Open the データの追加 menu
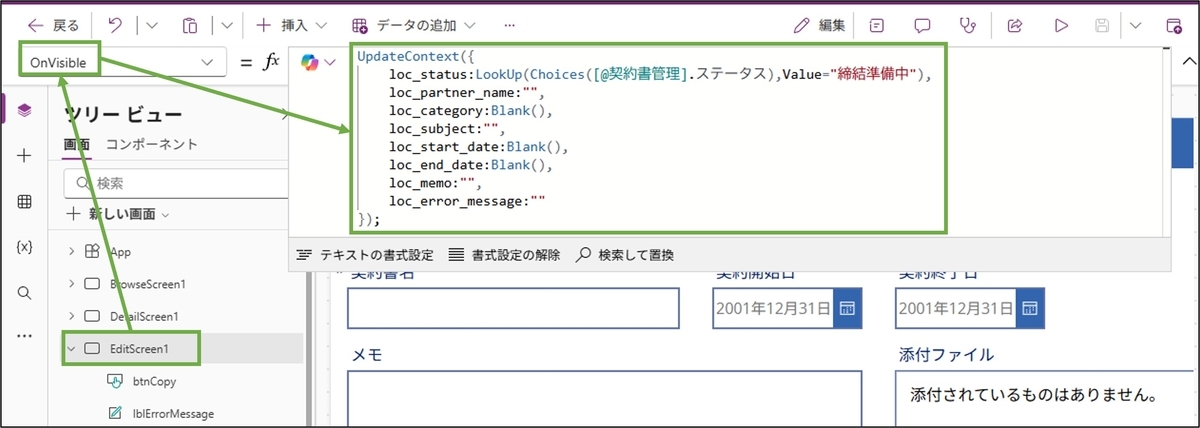The width and height of the screenshot is (1200, 428). tap(414, 25)
